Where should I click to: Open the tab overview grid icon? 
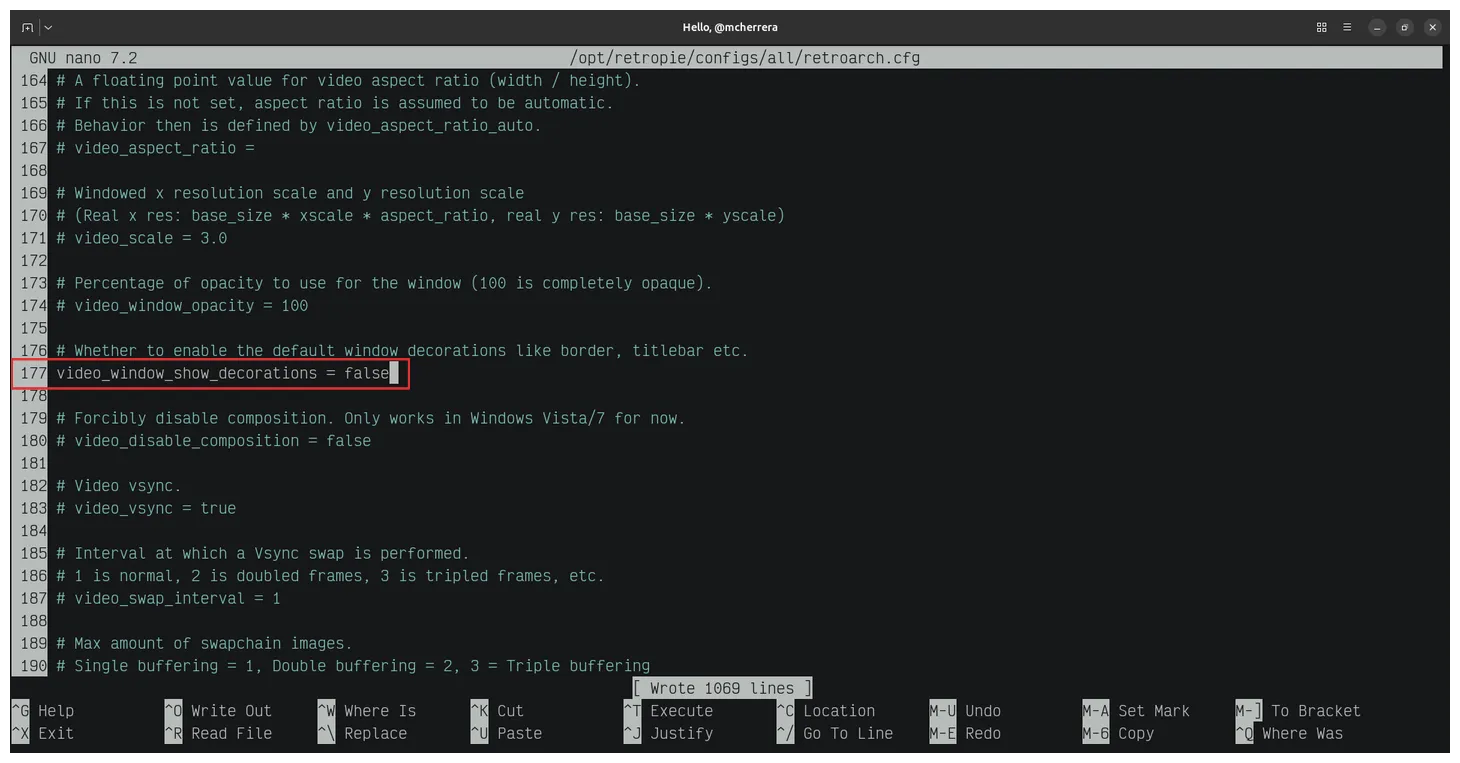tap(1321, 27)
